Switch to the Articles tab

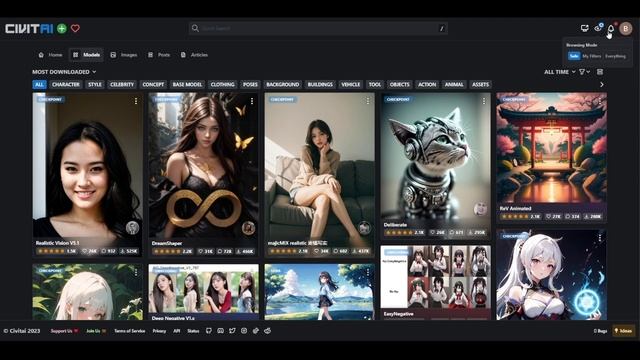(x=194, y=55)
